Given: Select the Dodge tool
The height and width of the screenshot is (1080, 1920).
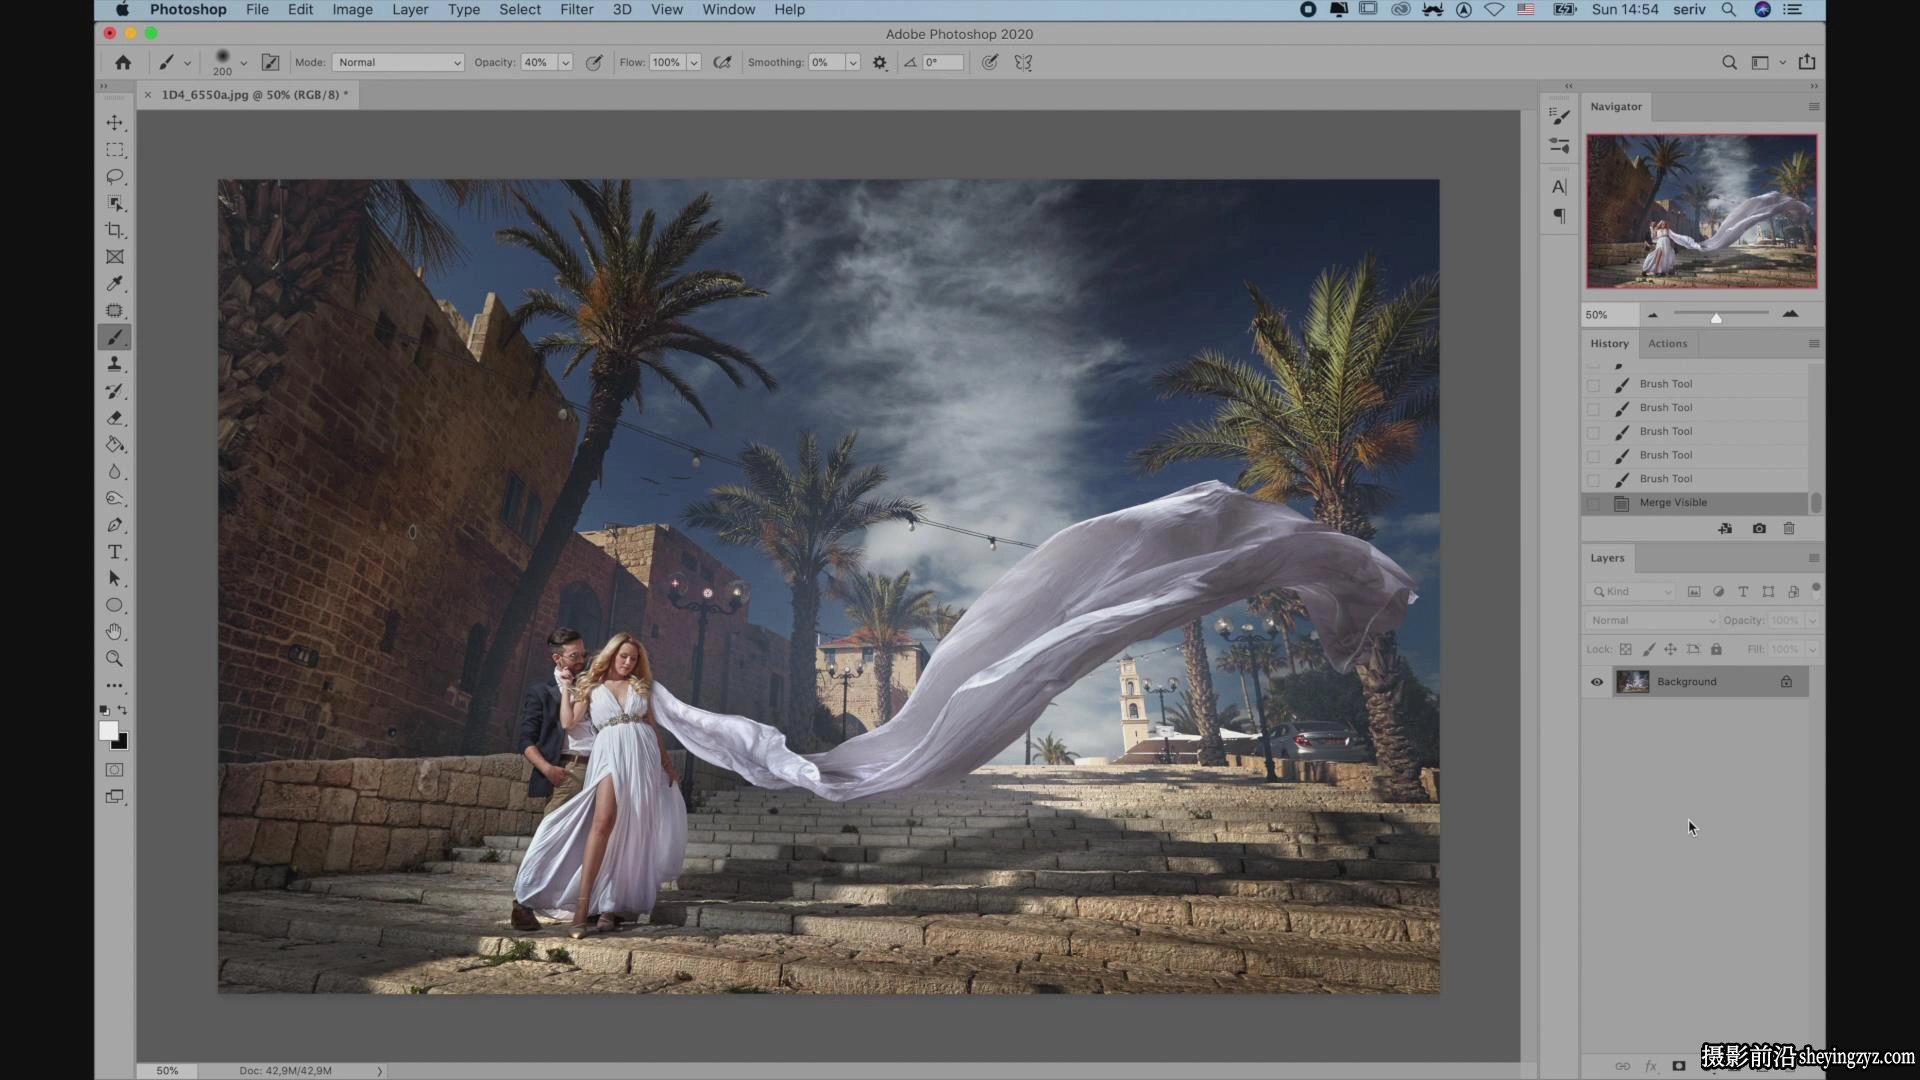Looking at the screenshot, I should click(x=115, y=498).
